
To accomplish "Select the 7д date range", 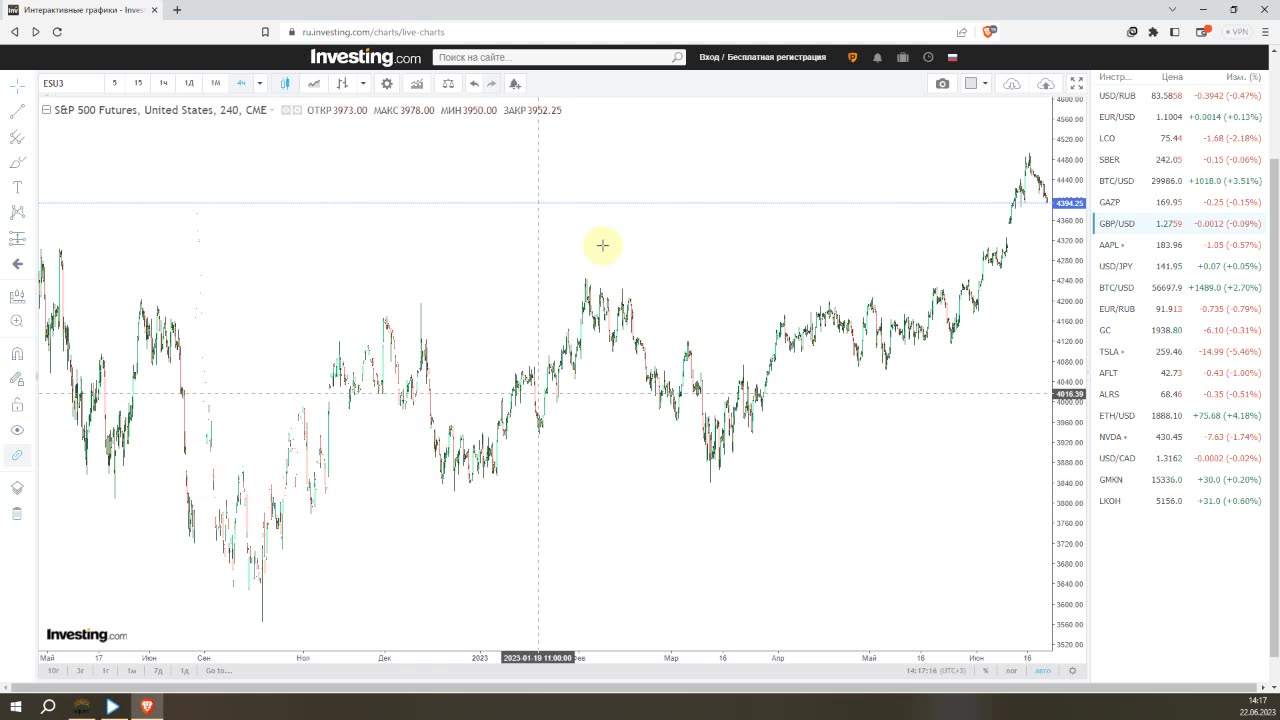I will [158, 671].
